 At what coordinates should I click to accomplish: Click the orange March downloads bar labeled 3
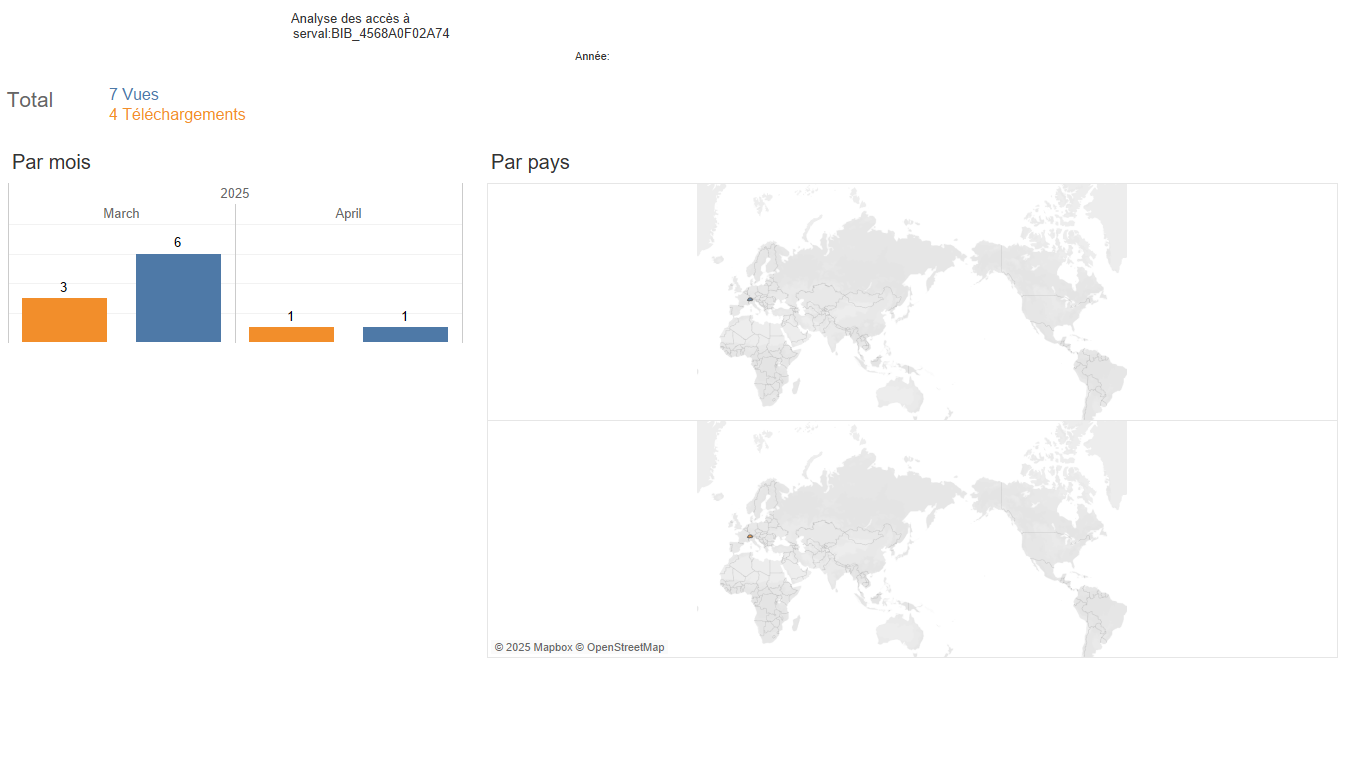[x=64, y=320]
